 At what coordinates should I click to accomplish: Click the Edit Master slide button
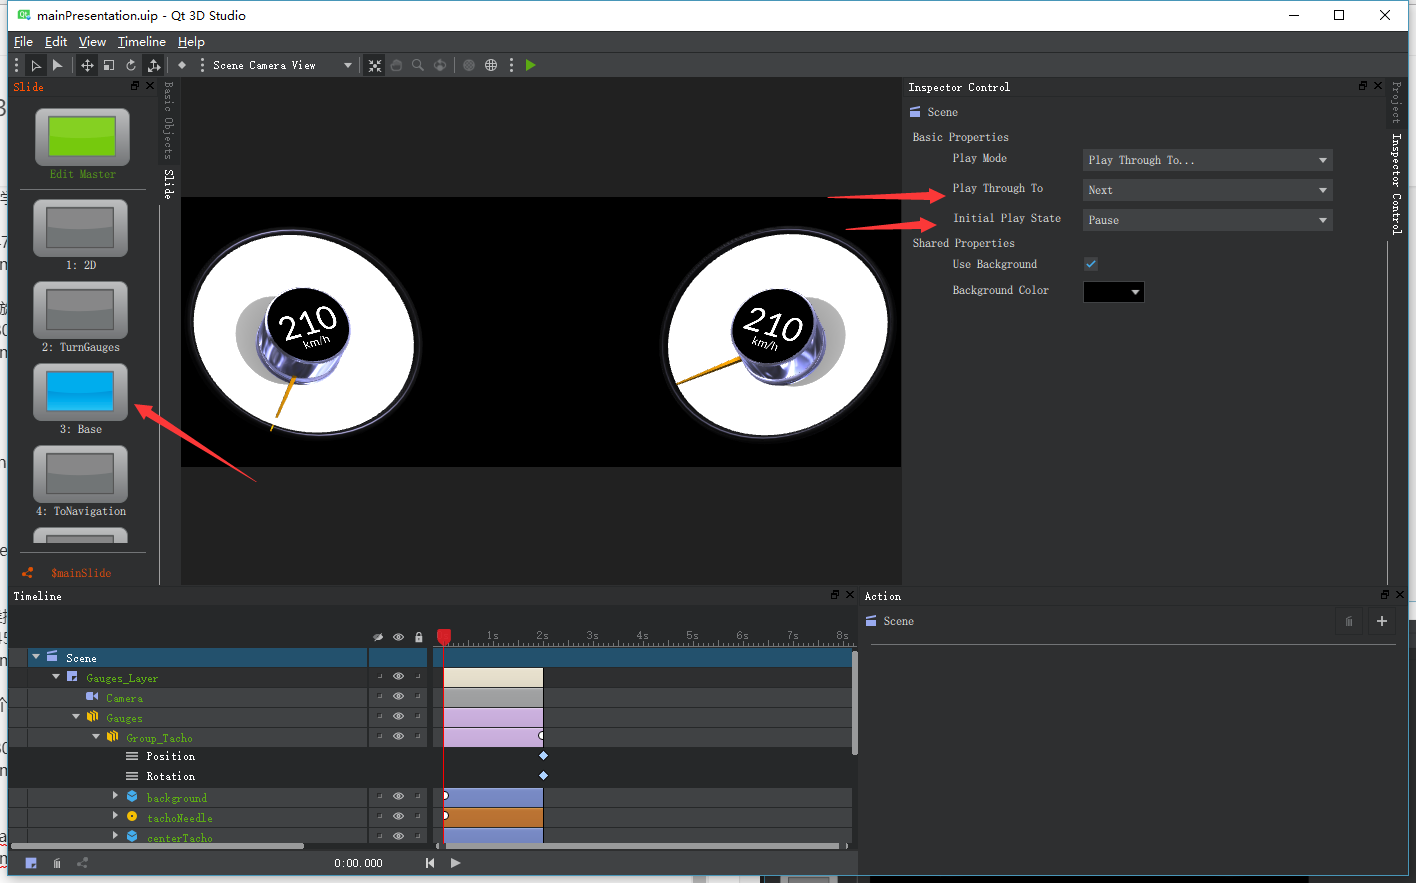pos(82,138)
